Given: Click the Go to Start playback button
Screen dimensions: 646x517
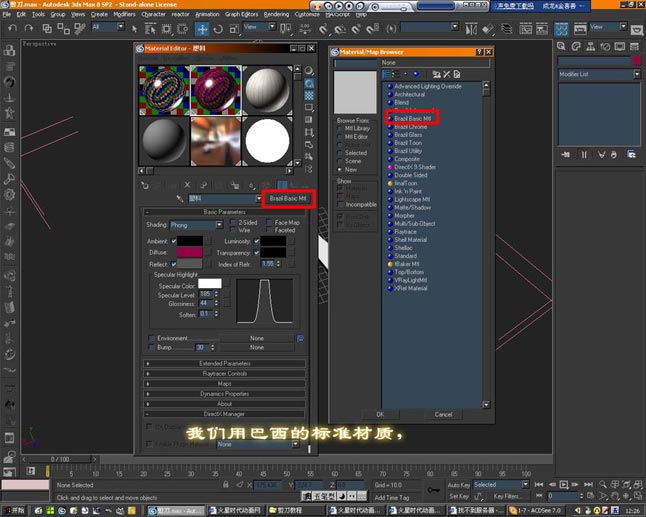Looking at the screenshot, I should point(538,484).
